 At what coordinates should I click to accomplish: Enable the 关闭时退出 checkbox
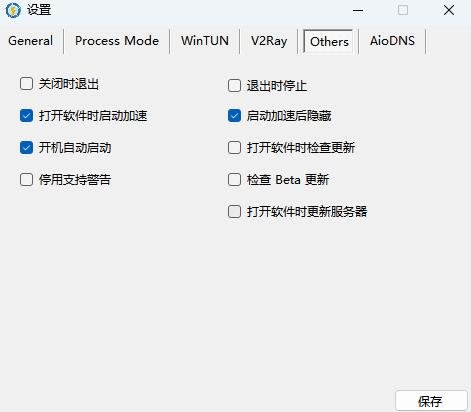[x=26, y=84]
